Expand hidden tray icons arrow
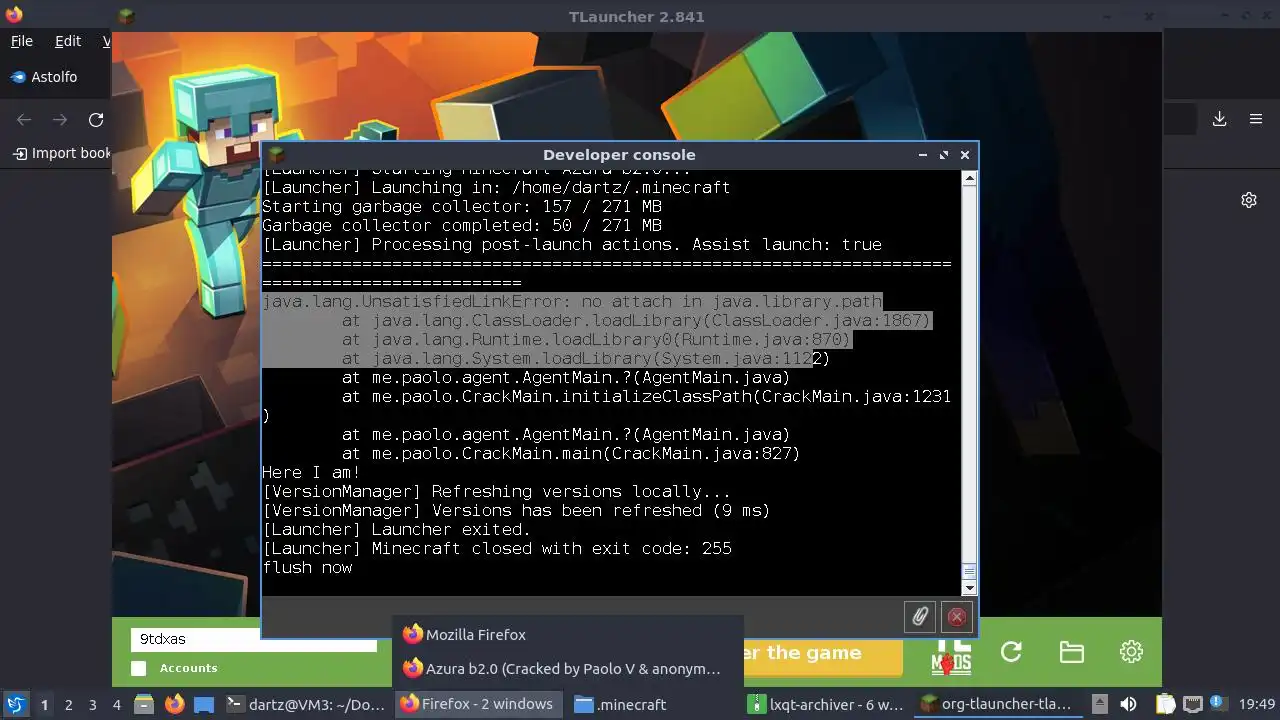 (1099, 704)
